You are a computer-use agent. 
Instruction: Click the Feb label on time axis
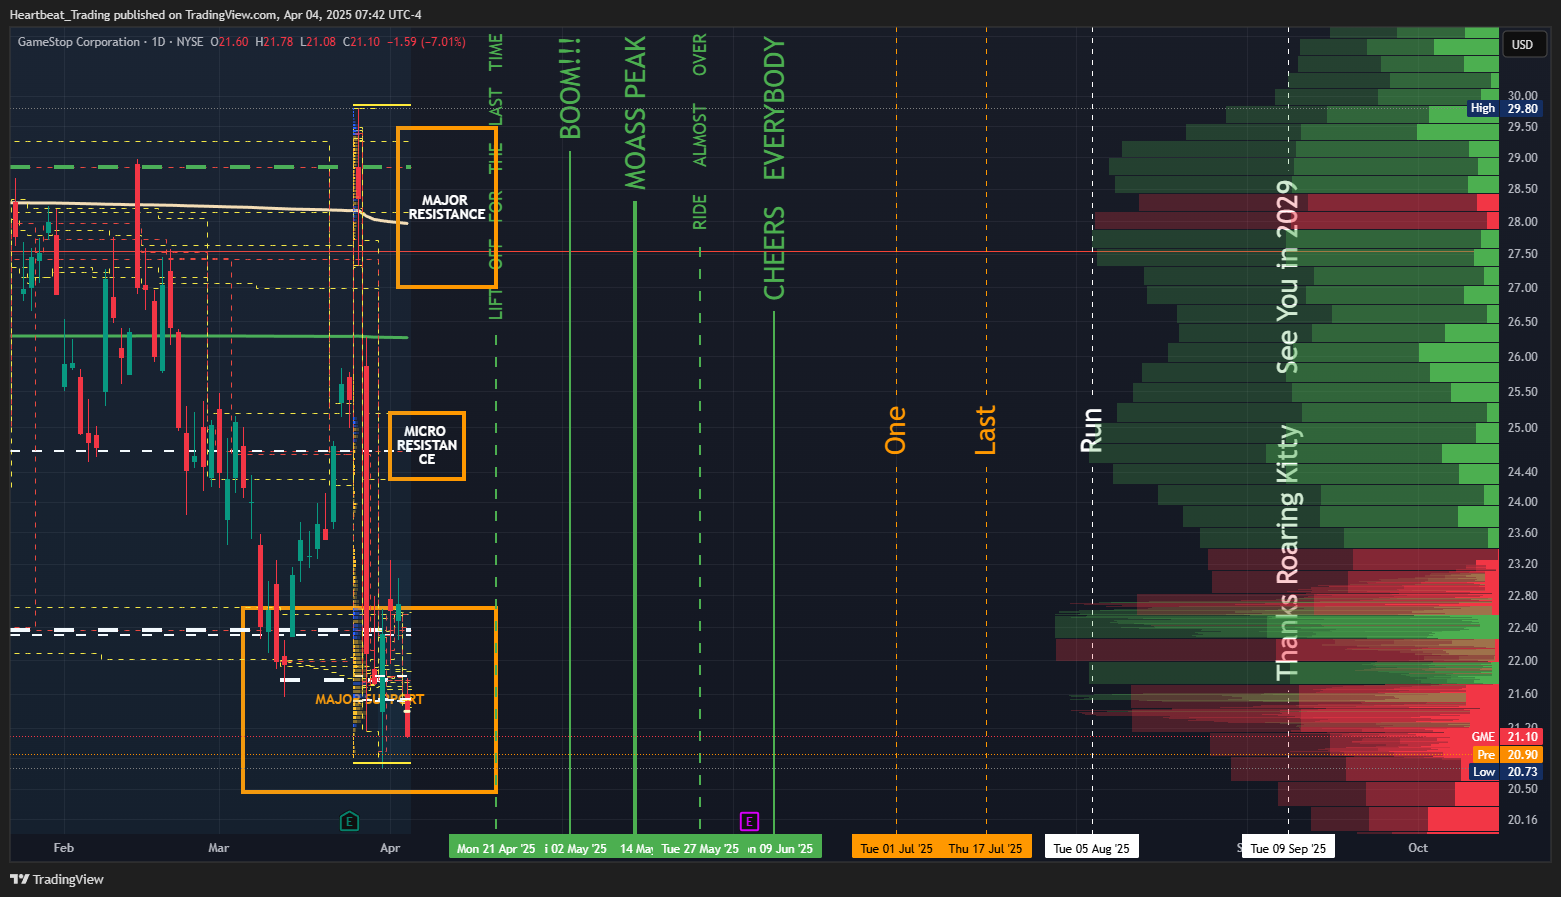pos(63,848)
